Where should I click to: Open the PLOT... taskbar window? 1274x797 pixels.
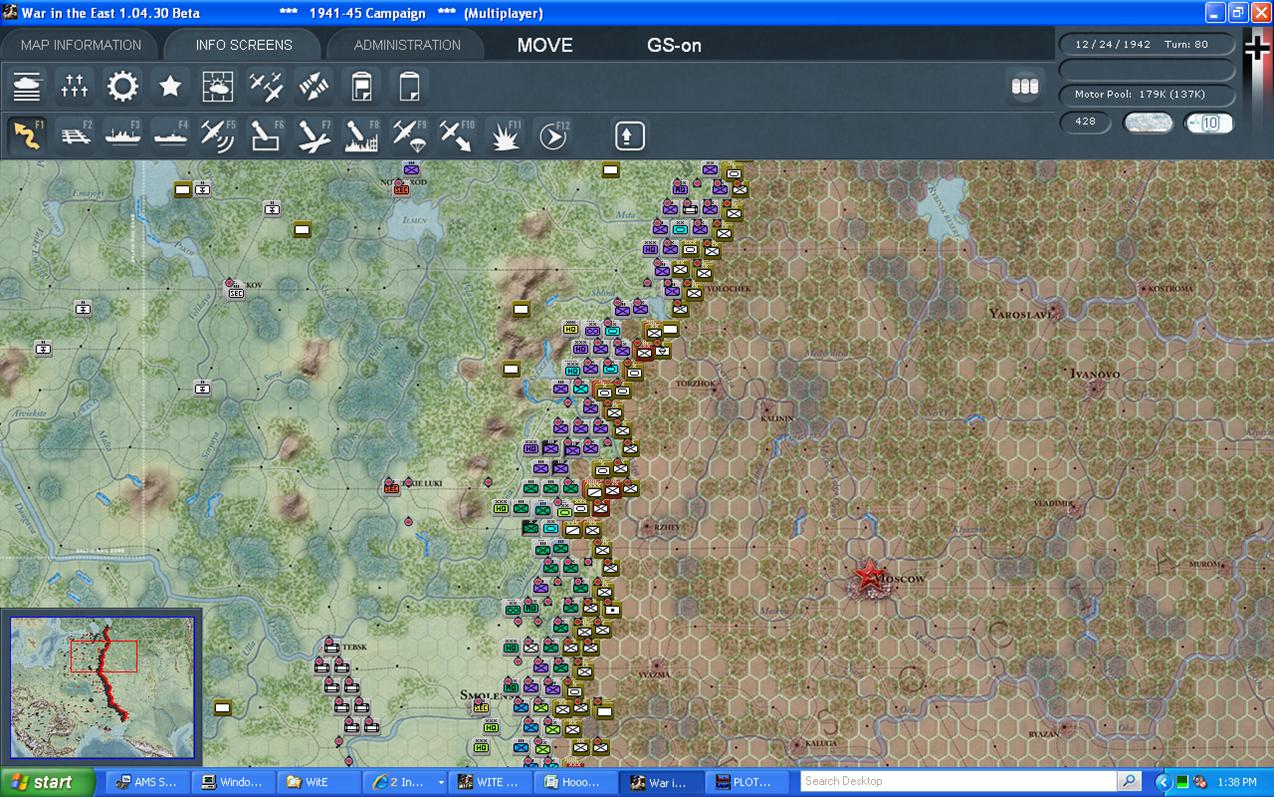(x=746, y=782)
